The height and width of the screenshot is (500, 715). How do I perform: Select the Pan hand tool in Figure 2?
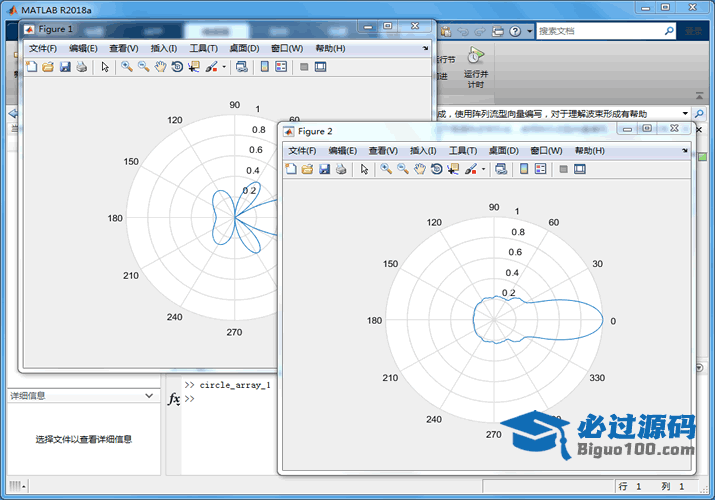pyautogui.click(x=420, y=169)
